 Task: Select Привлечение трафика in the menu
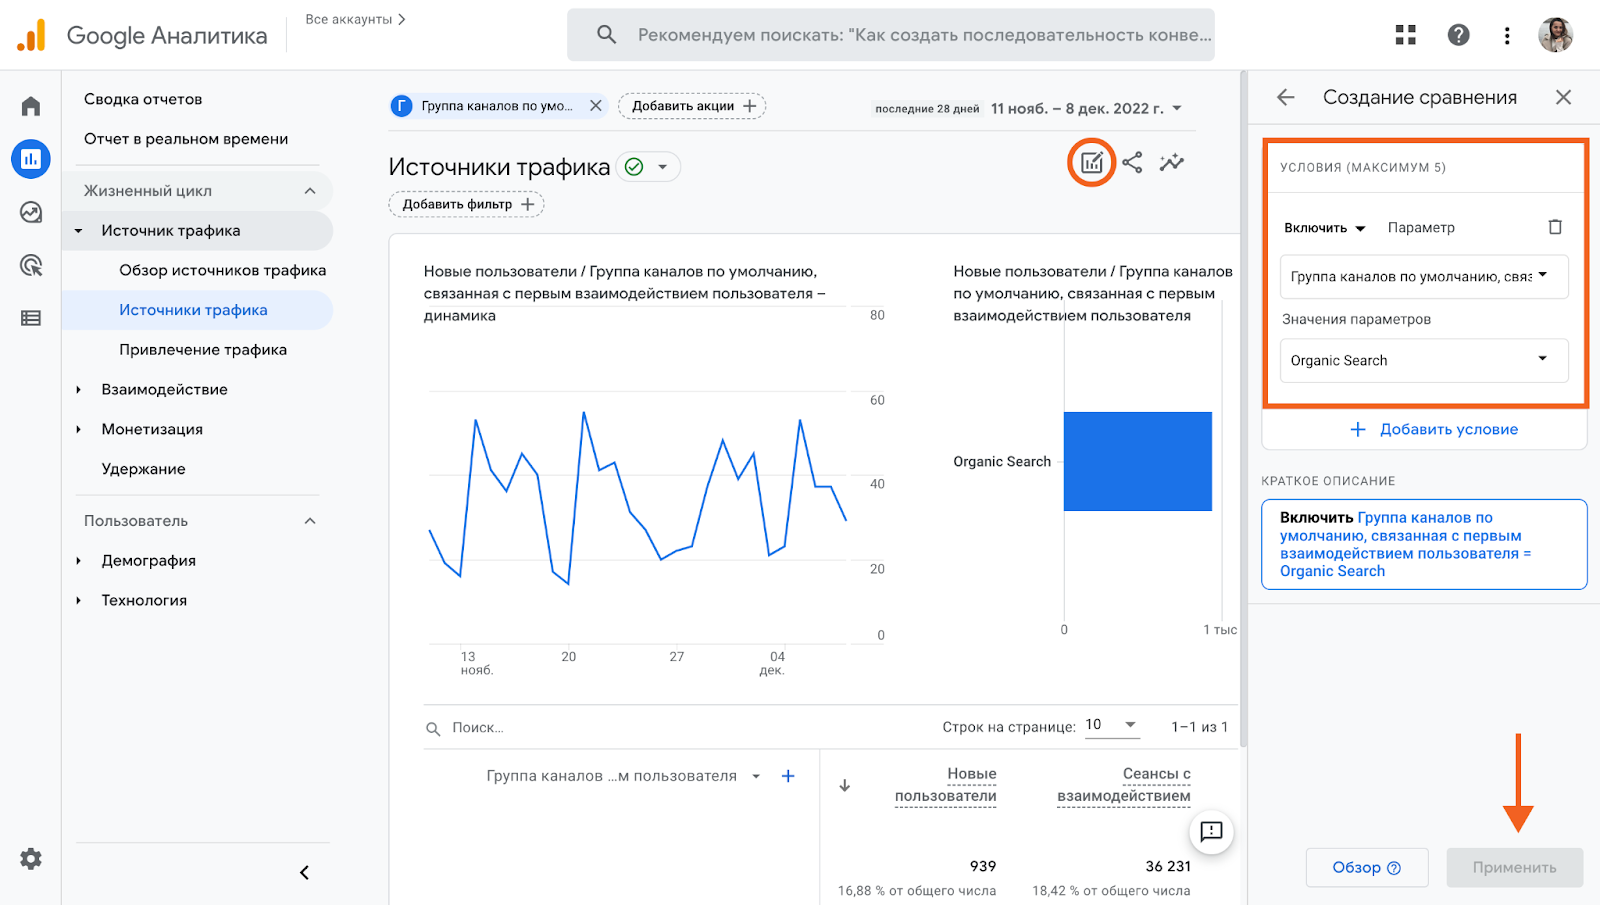(x=204, y=349)
